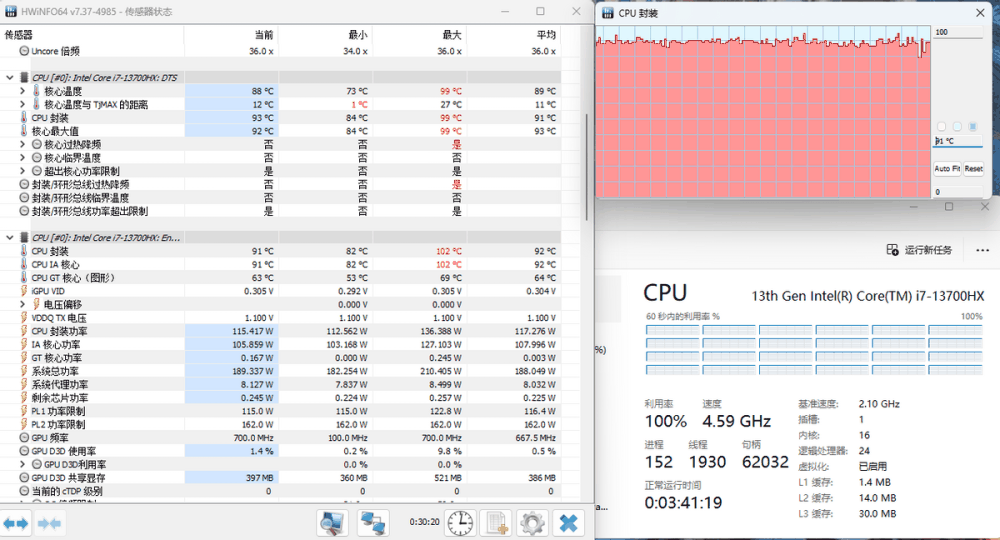
Task: Select the white color box in graph window
Action: pos(940,126)
